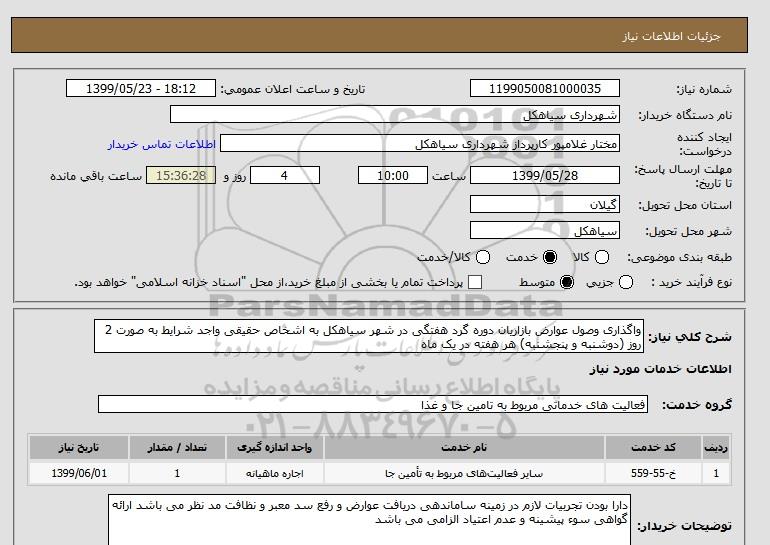The image size is (770, 545).
Task: Click the service name cell سایر فعالیت‌های مربوط به تأمین جا
Action: (x=464, y=473)
